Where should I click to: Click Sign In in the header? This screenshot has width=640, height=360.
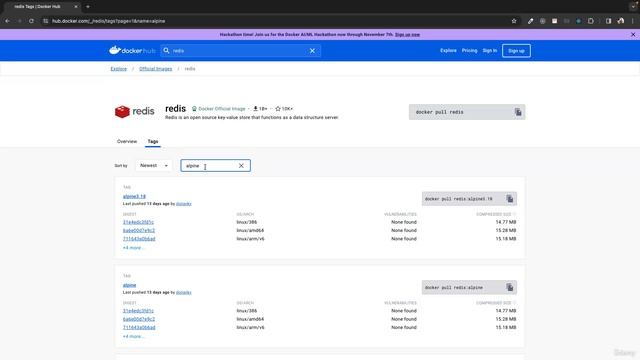tap(490, 51)
